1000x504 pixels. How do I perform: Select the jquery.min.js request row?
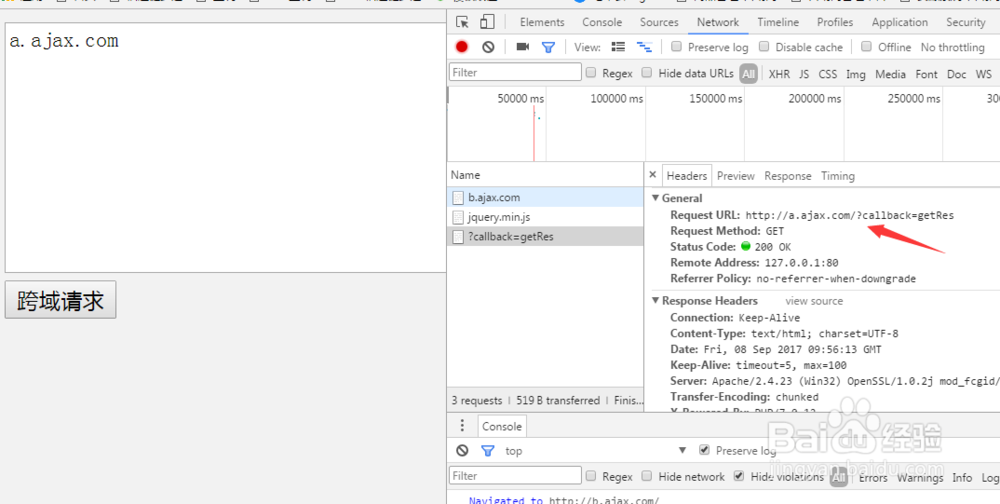click(545, 217)
